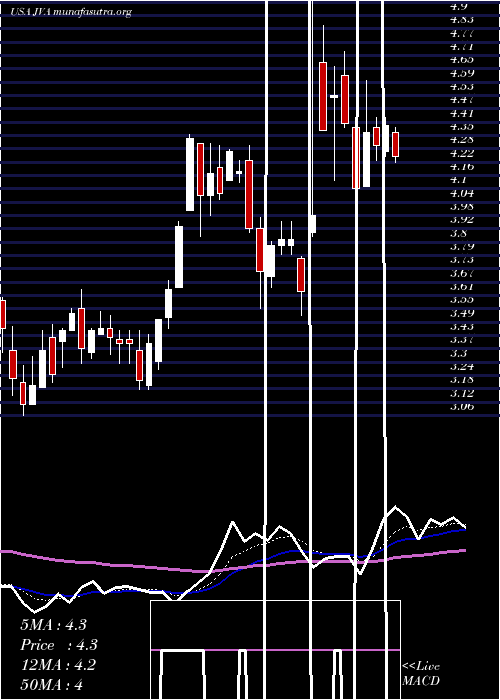
Task: Click the 3.73 price axis label
Action: 462,260
